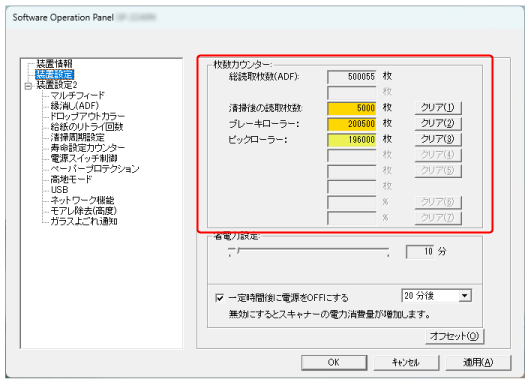Select the USB tree item
The width and height of the screenshot is (530, 380).
(x=59, y=190)
